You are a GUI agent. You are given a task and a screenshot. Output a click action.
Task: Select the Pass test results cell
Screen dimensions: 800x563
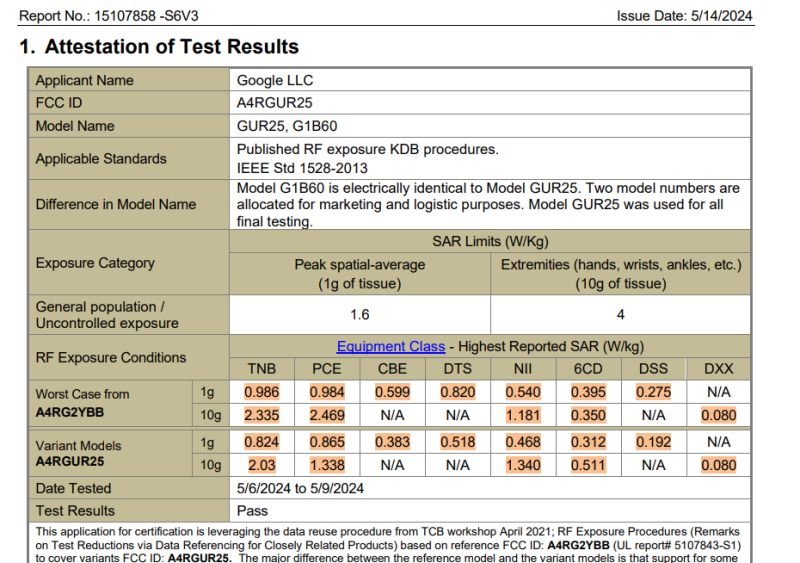pos(253,511)
